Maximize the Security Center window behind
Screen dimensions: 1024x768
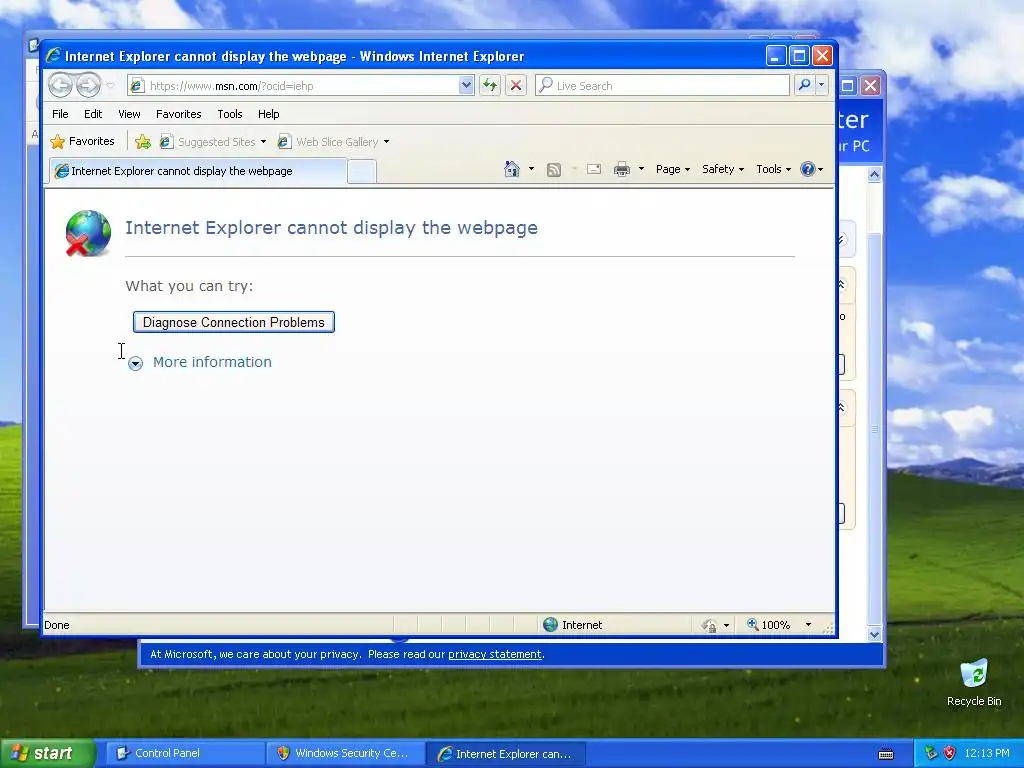pyautogui.click(x=847, y=86)
